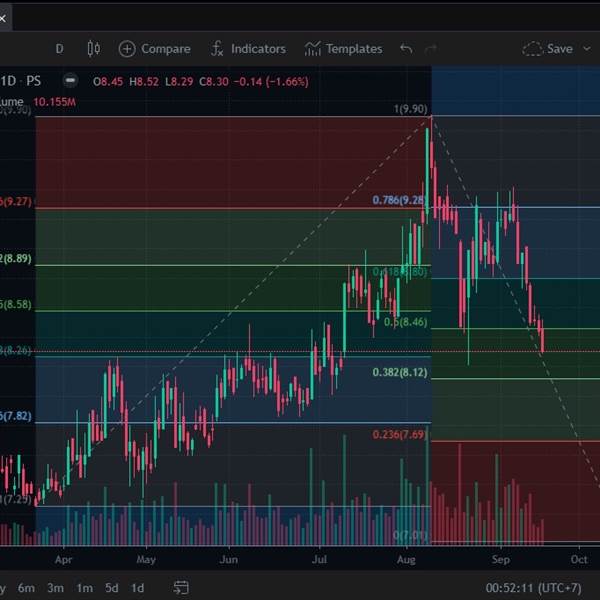Click the H8.52 high price value
The image size is (600, 600).
[143, 82]
